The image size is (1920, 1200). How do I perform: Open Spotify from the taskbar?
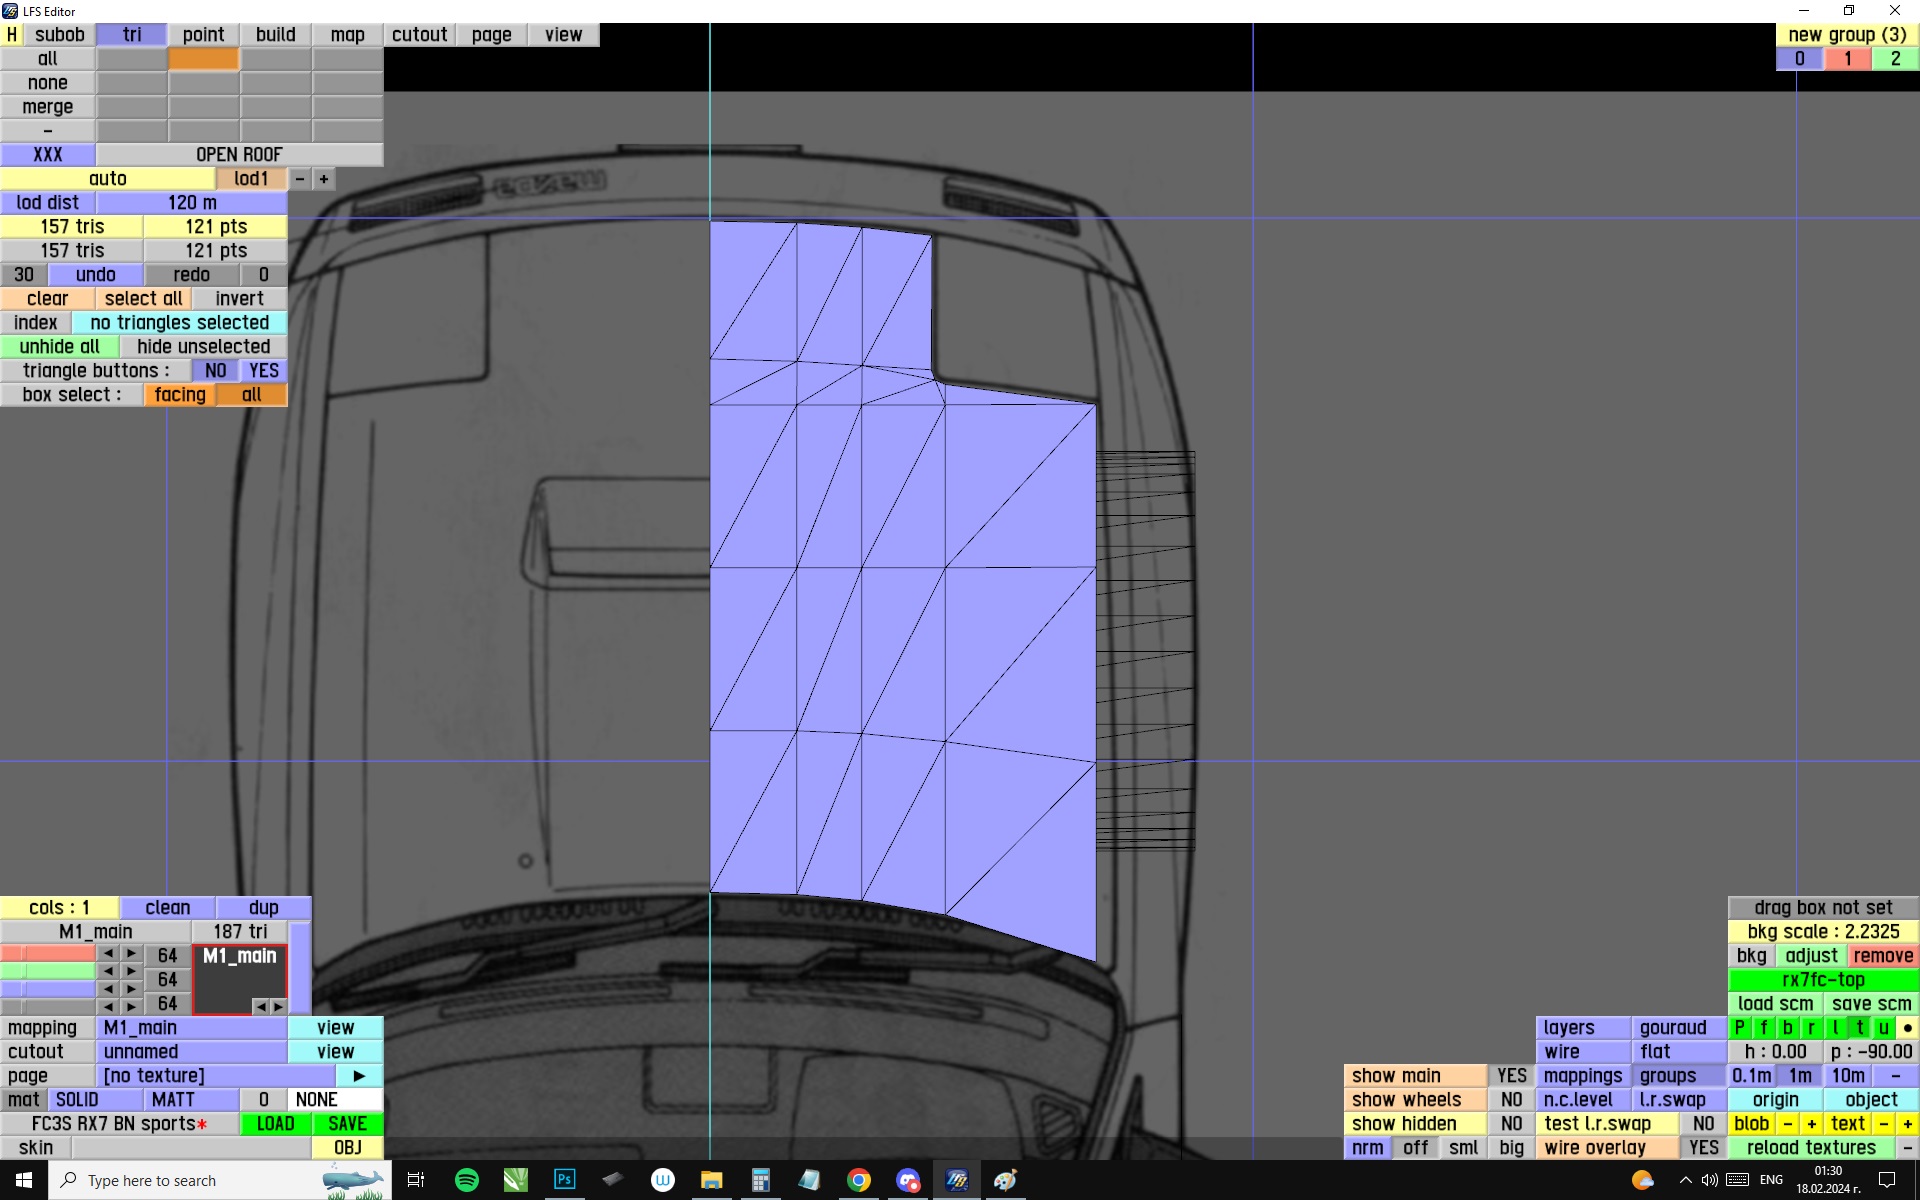tap(466, 1180)
